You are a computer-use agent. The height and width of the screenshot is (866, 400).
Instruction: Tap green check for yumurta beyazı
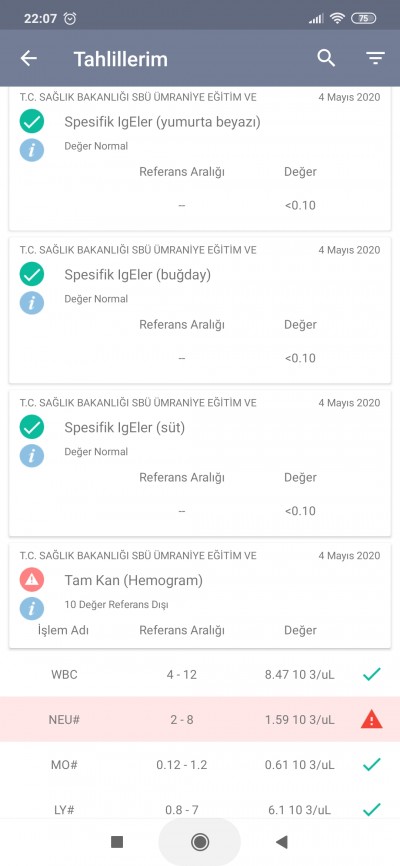pos(32,122)
